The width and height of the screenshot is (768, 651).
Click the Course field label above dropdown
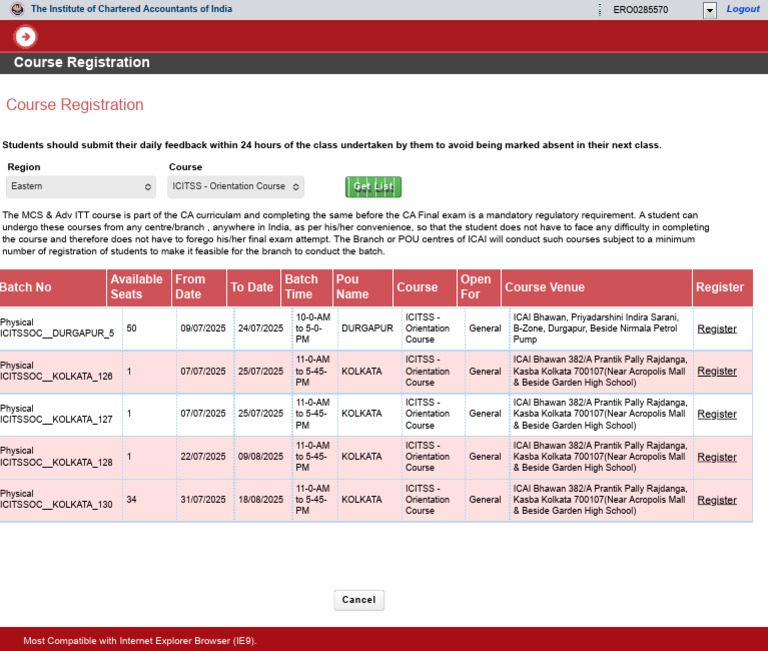[186, 167]
